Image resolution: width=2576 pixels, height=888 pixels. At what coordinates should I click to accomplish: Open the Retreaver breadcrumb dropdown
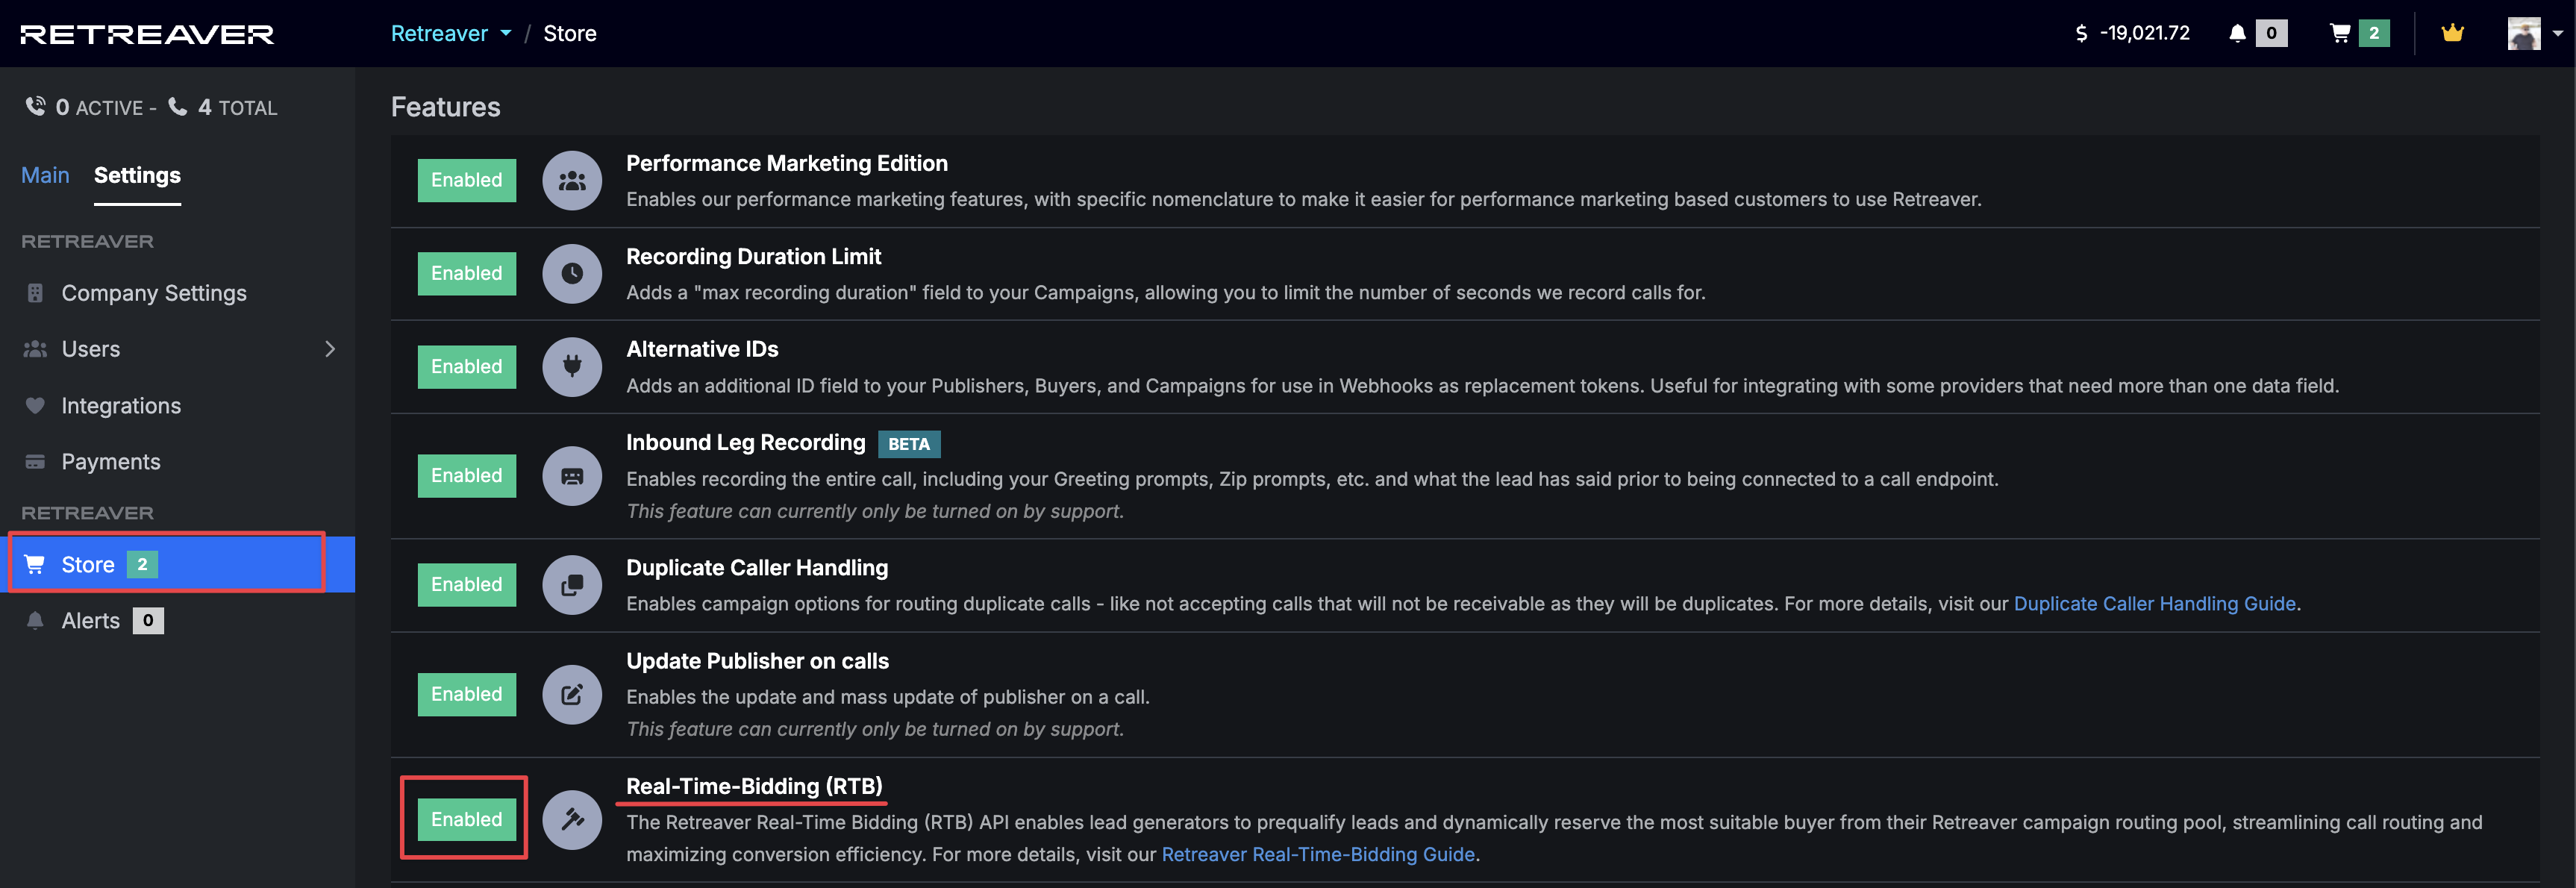(x=451, y=34)
